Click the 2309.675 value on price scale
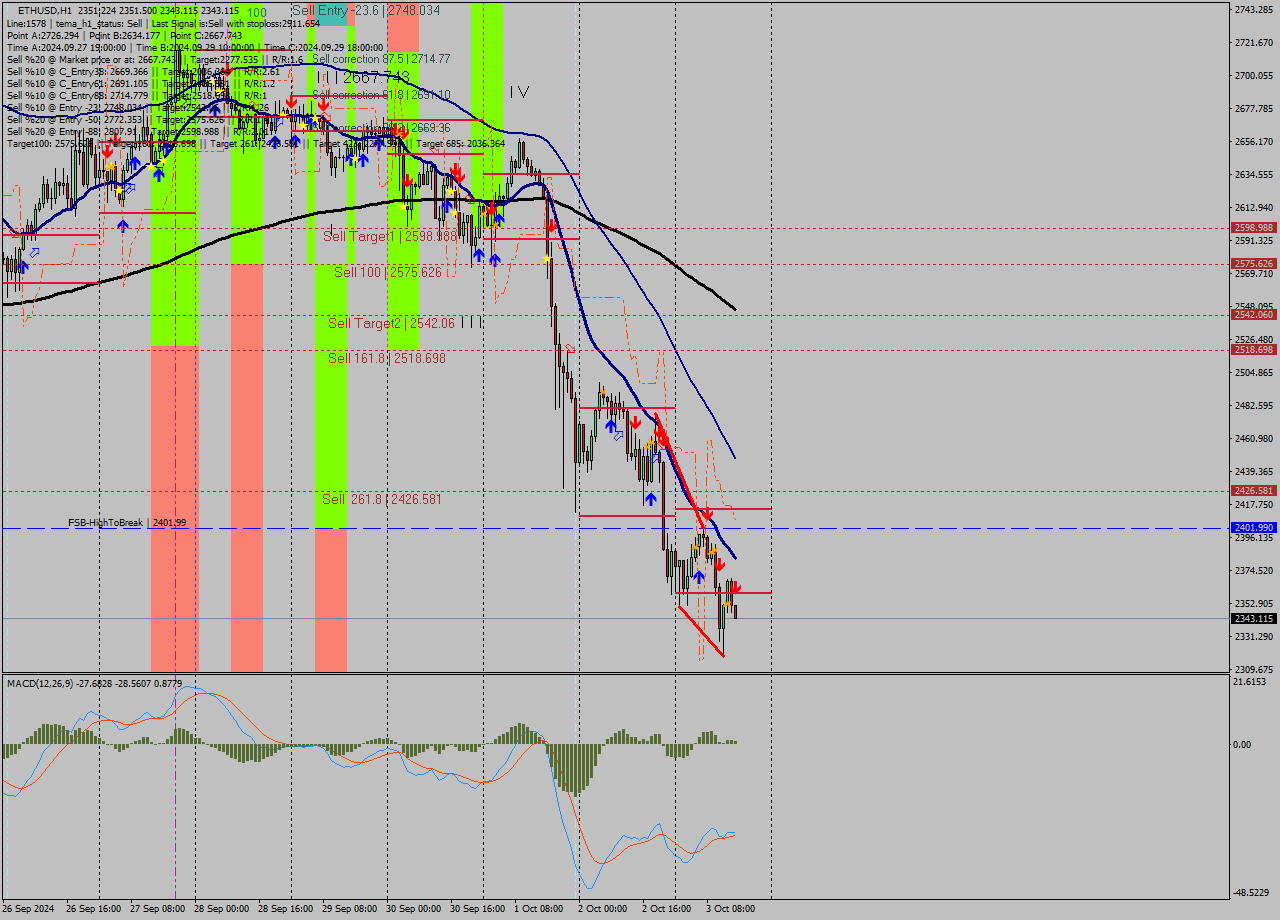This screenshot has height=920, width=1280. pos(1254,669)
